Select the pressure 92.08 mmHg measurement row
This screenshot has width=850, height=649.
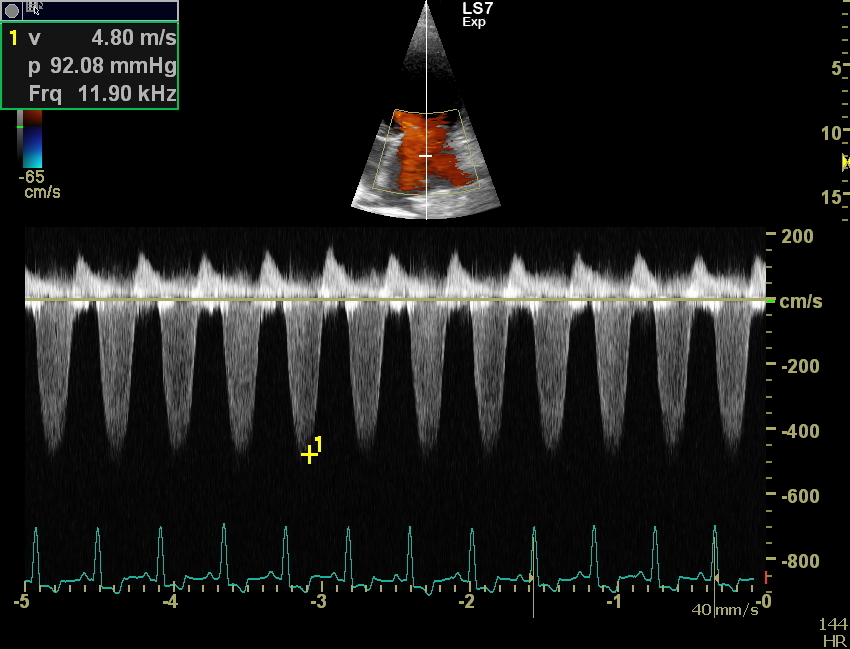[91, 67]
